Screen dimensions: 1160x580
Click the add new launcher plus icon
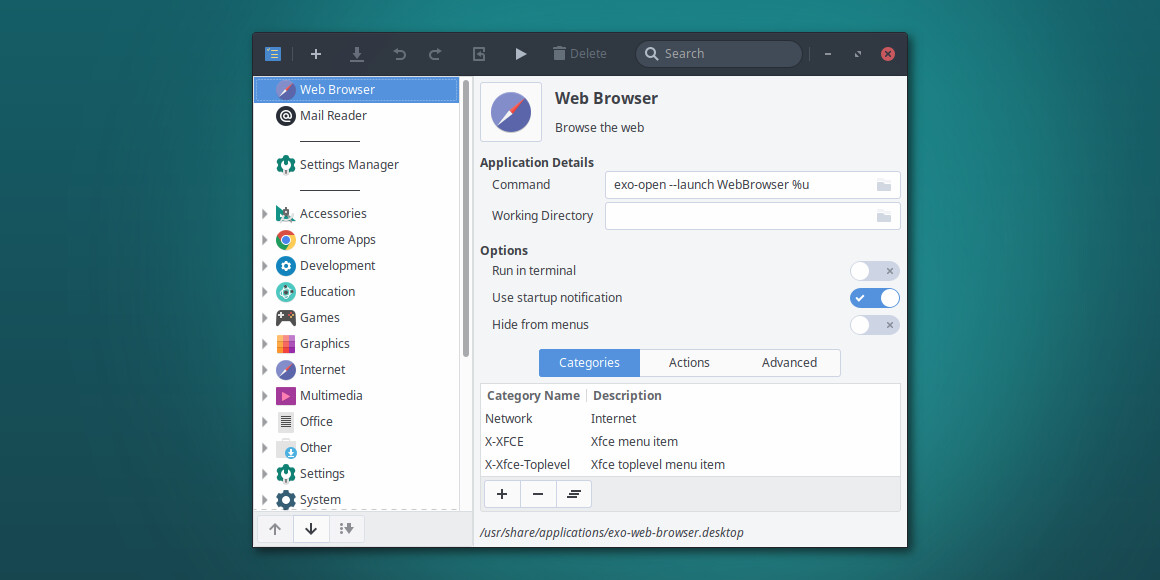tap(316, 54)
